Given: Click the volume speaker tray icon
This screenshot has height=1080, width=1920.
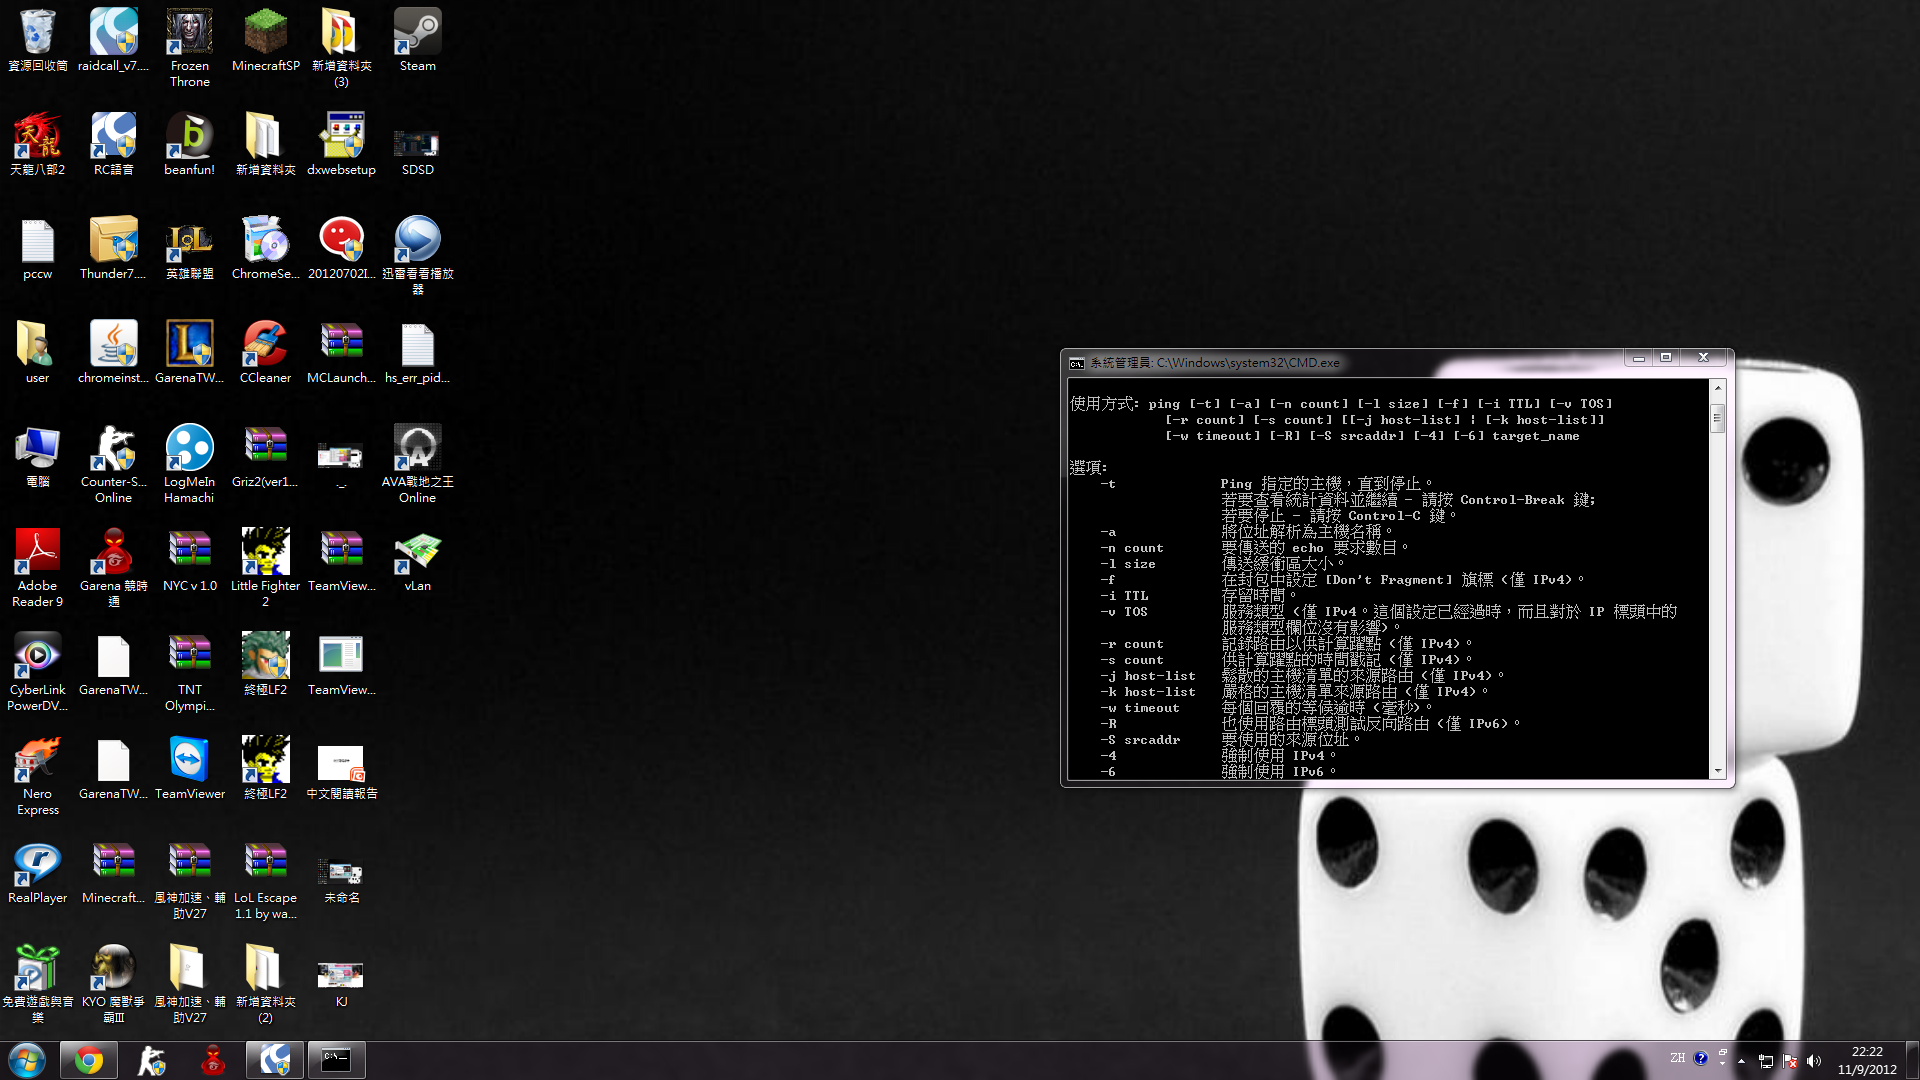Looking at the screenshot, I should [1814, 1061].
